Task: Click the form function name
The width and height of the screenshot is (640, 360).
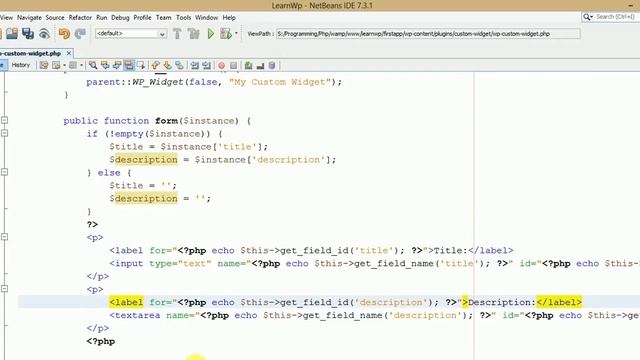Action: 166,121
